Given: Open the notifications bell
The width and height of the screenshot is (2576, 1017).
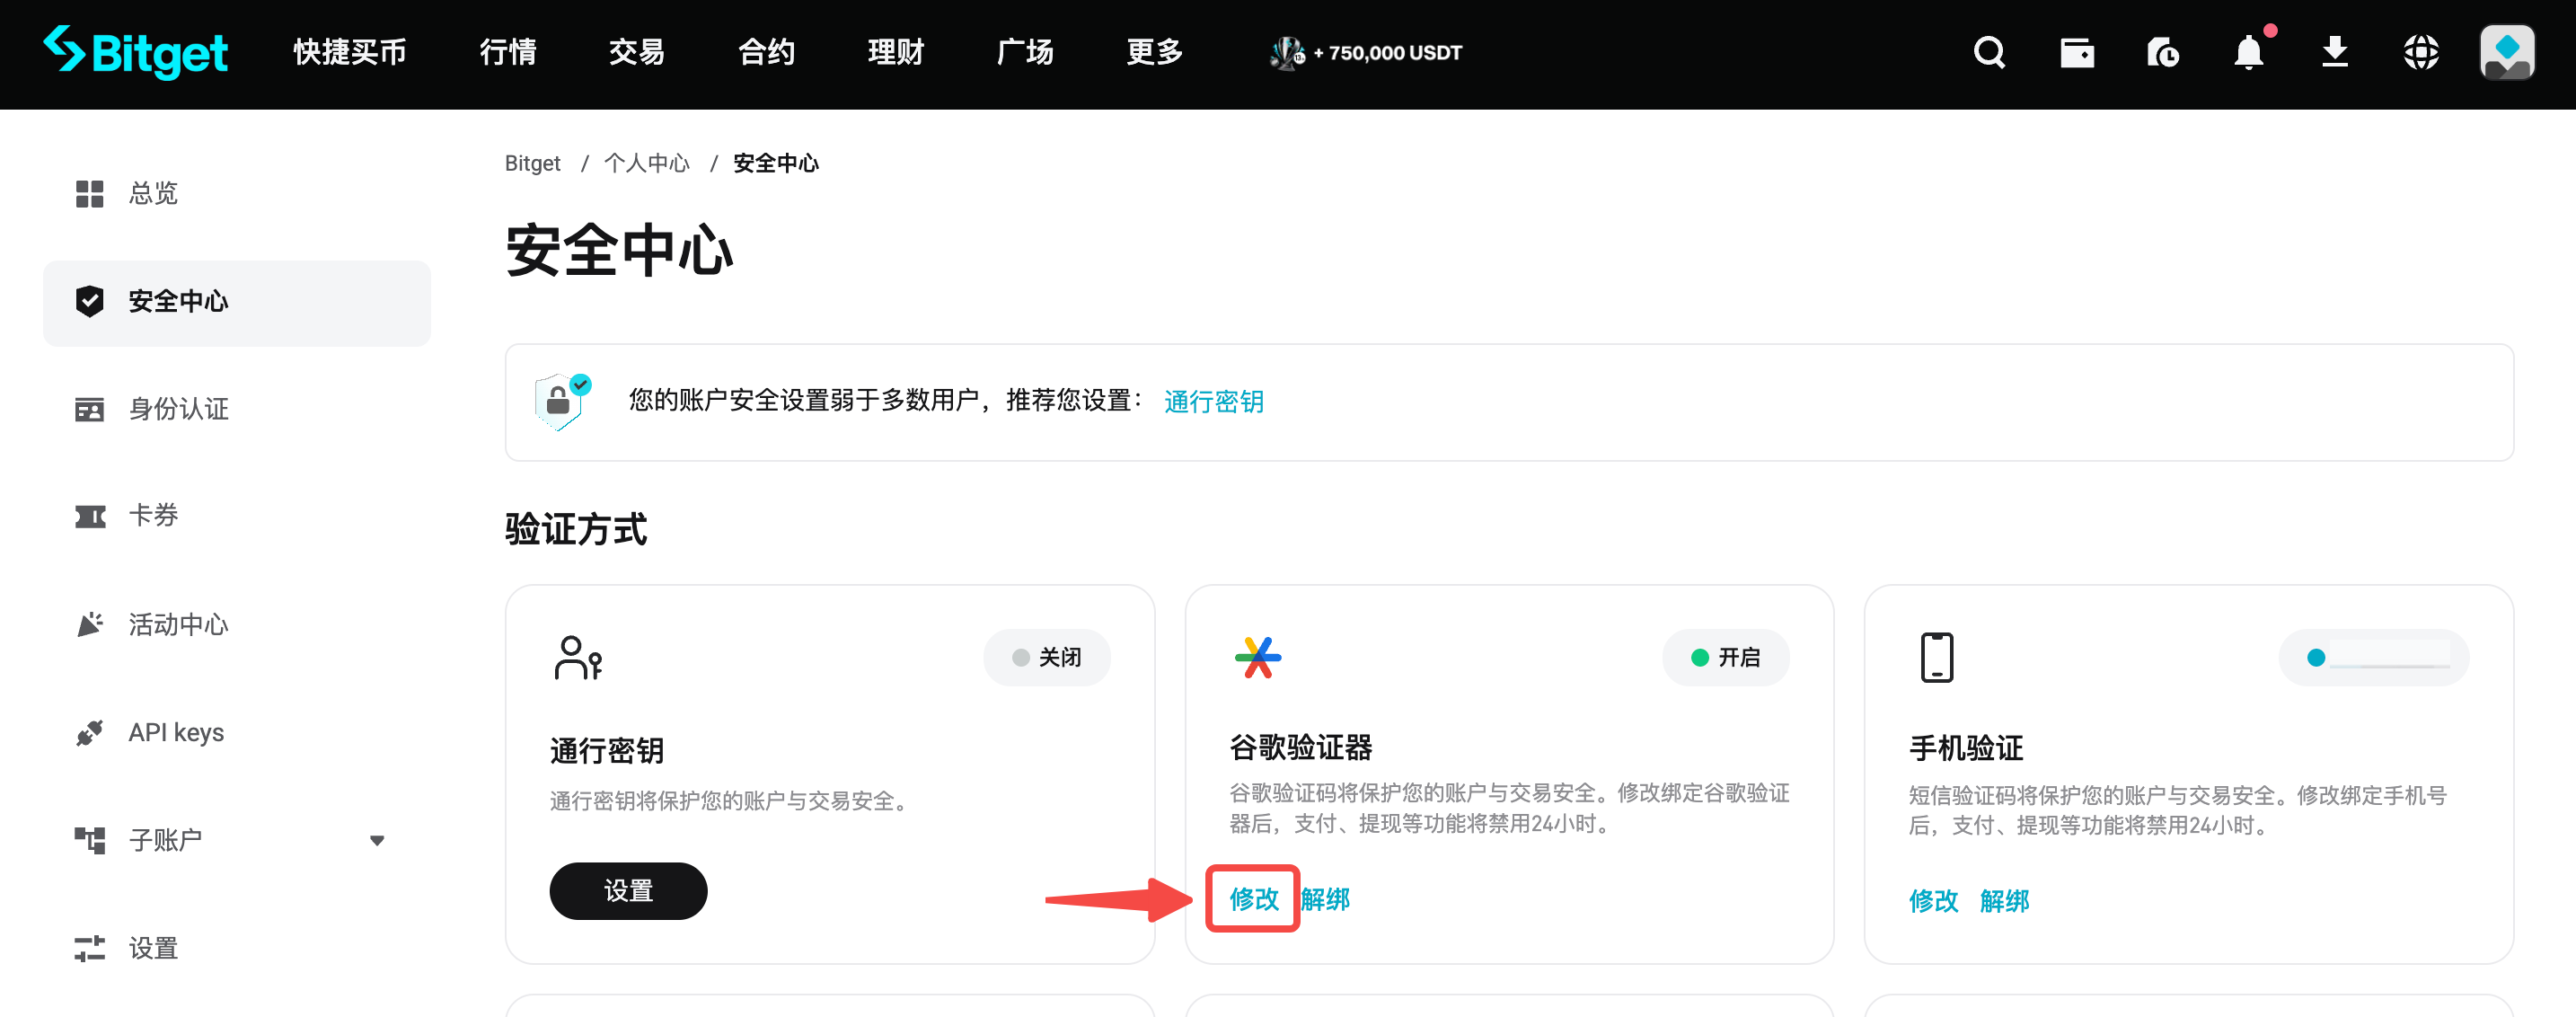Looking at the screenshot, I should [2248, 53].
